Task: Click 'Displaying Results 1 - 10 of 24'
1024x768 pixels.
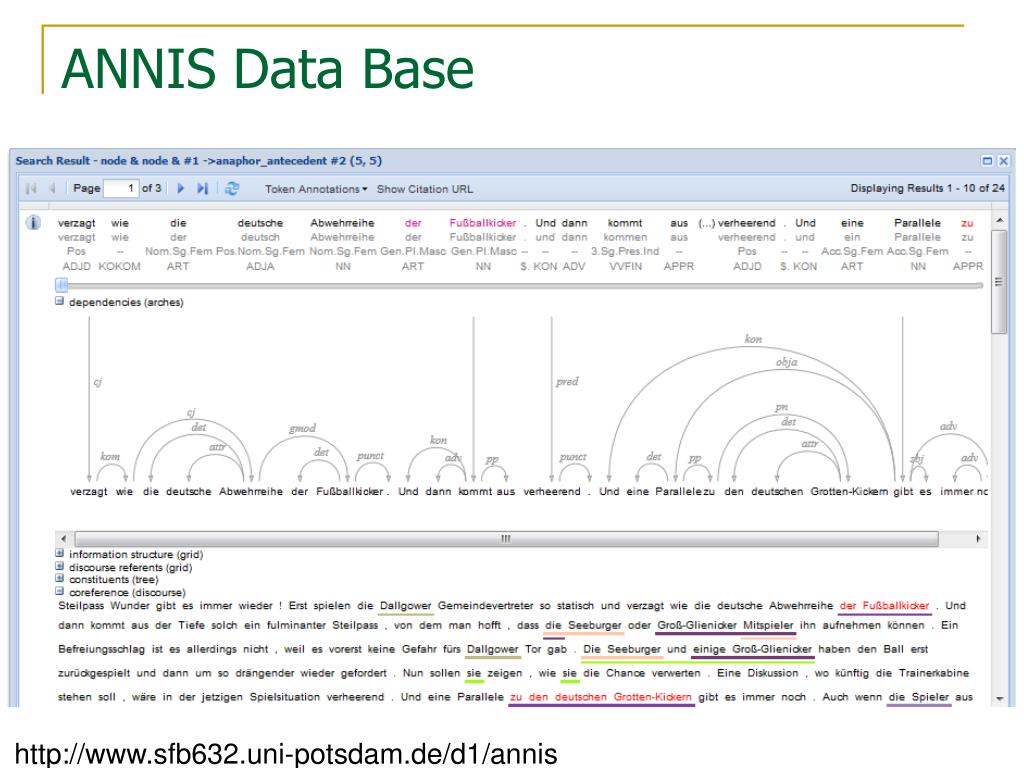Action: click(x=927, y=188)
